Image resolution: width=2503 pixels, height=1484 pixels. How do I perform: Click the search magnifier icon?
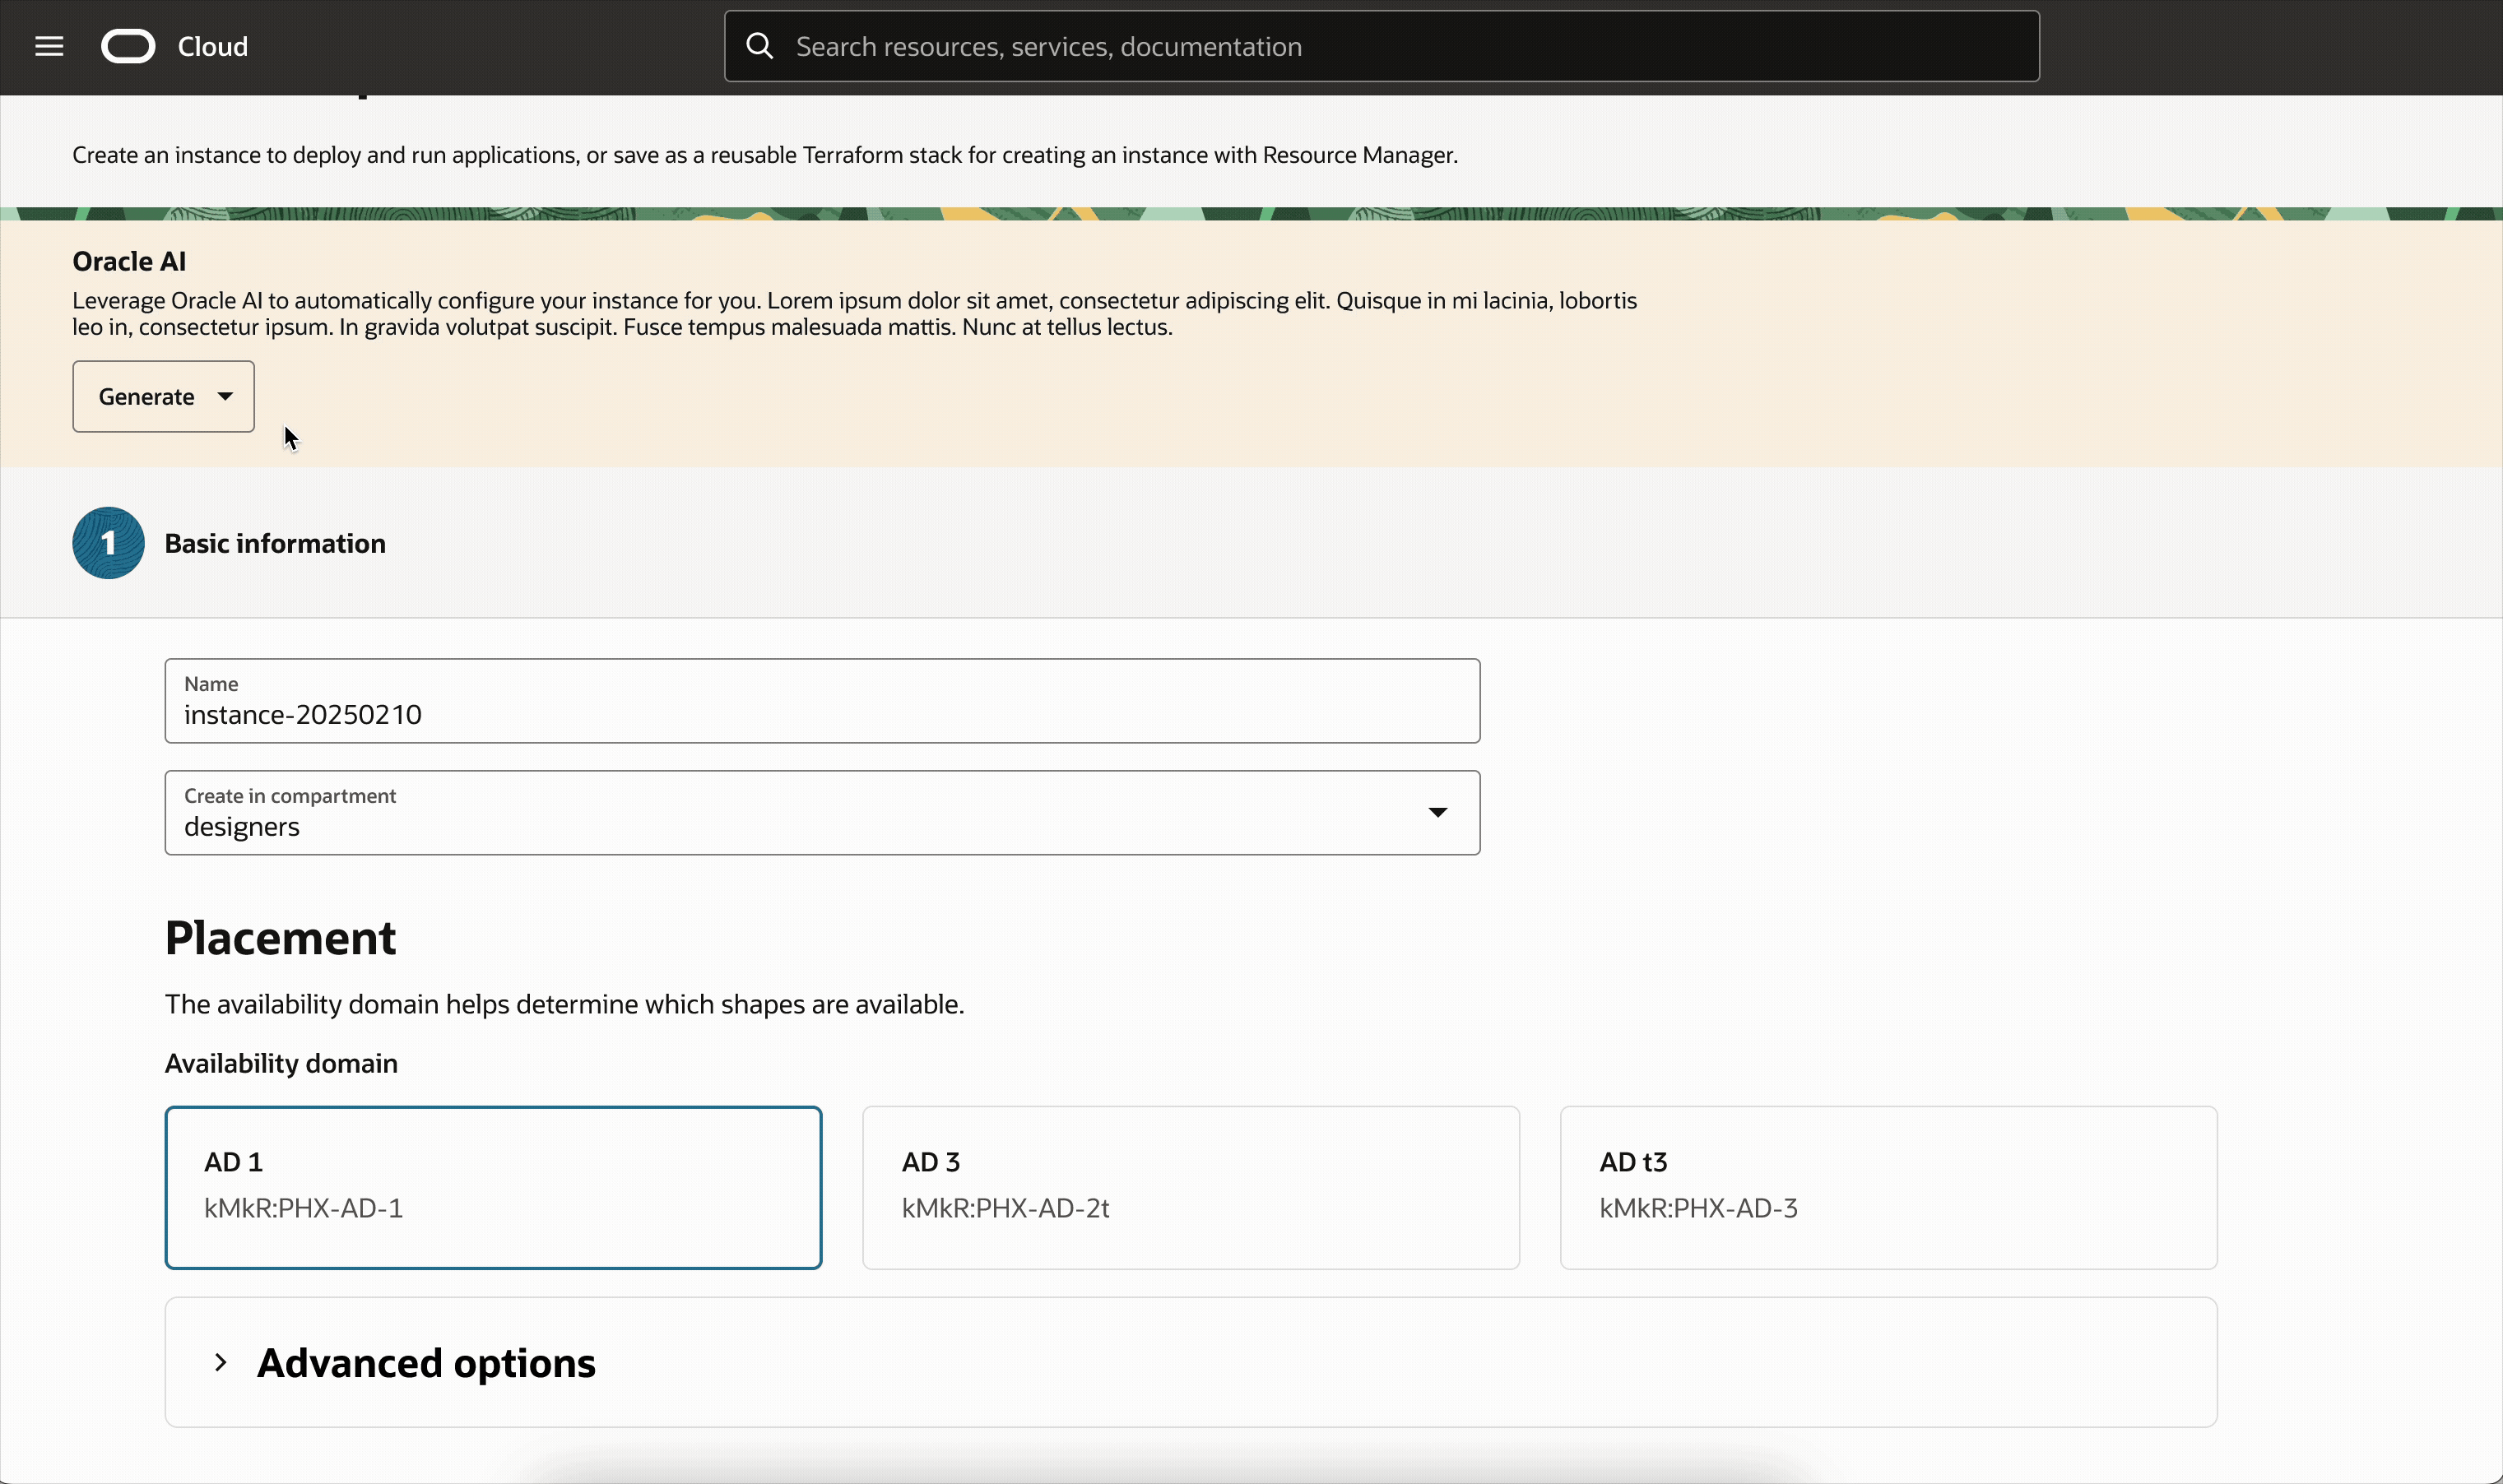pos(760,46)
